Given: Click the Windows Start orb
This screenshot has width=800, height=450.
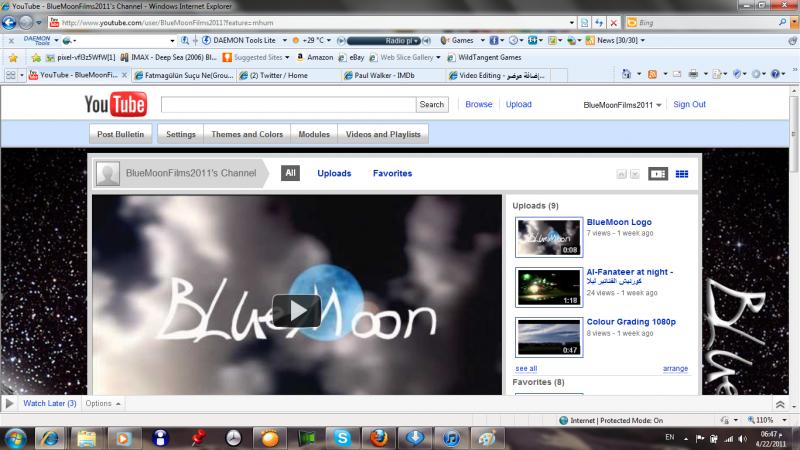Looking at the screenshot, I should 15,438.
